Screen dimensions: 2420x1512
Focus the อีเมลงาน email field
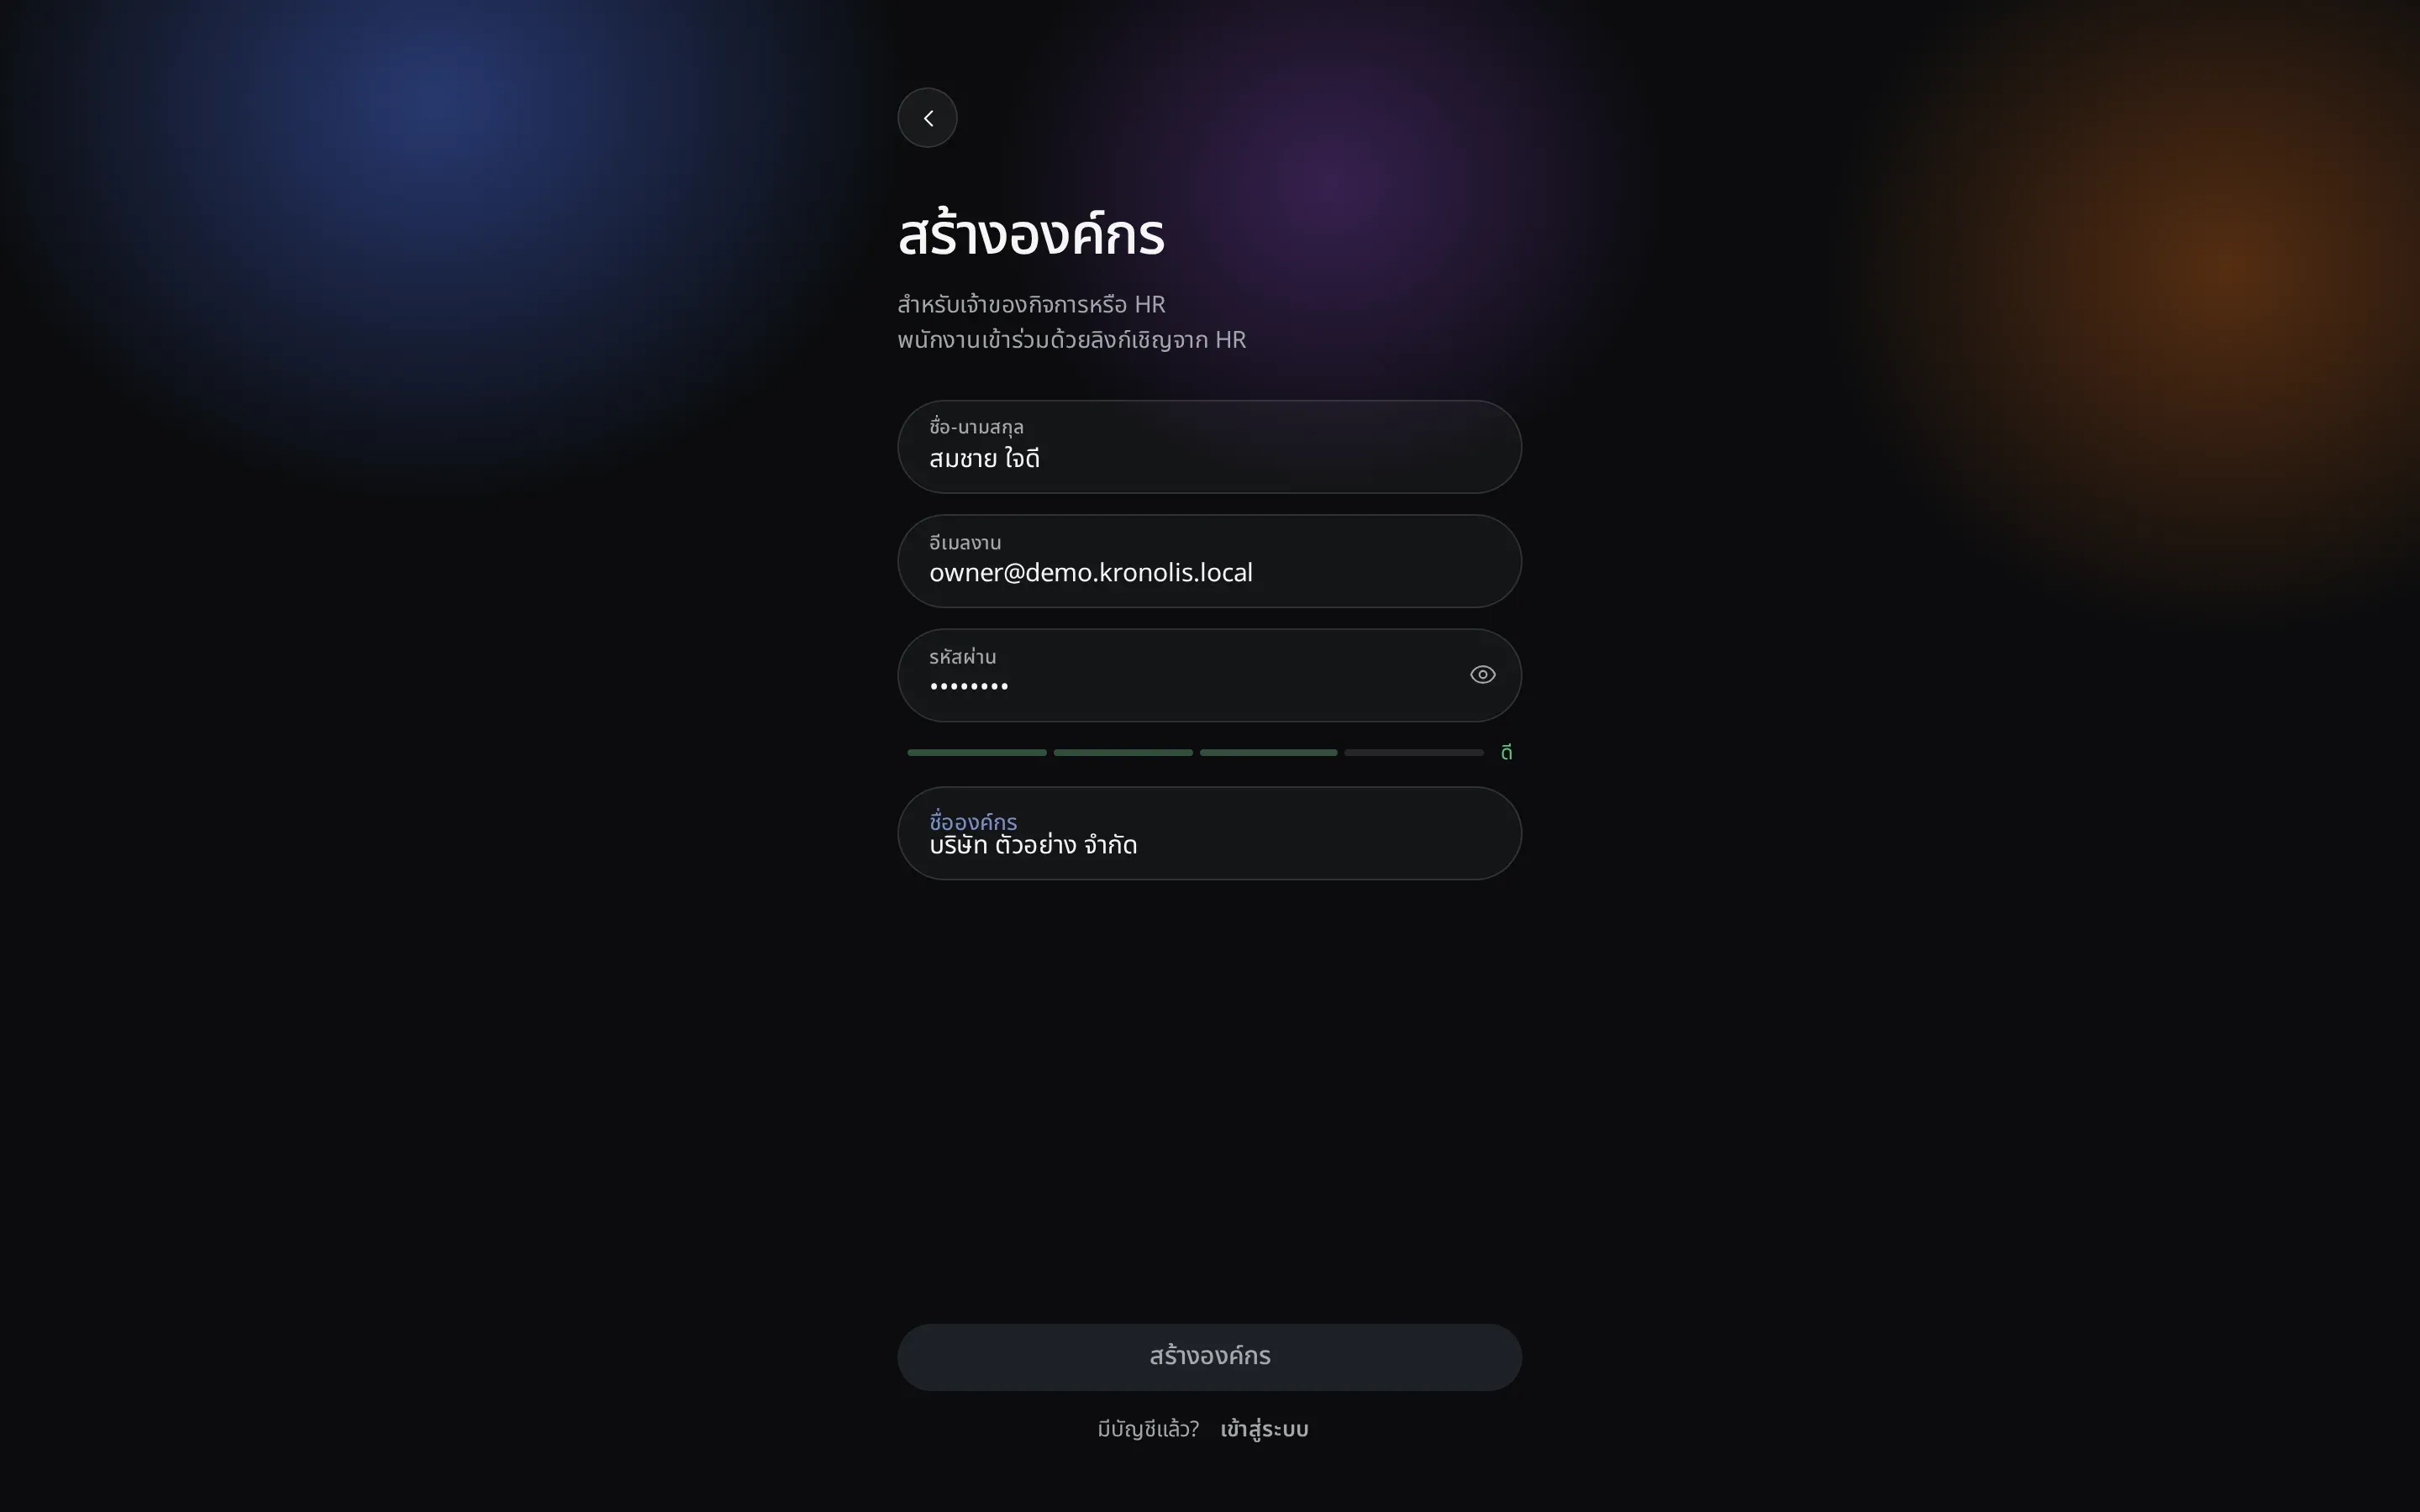1209,561
